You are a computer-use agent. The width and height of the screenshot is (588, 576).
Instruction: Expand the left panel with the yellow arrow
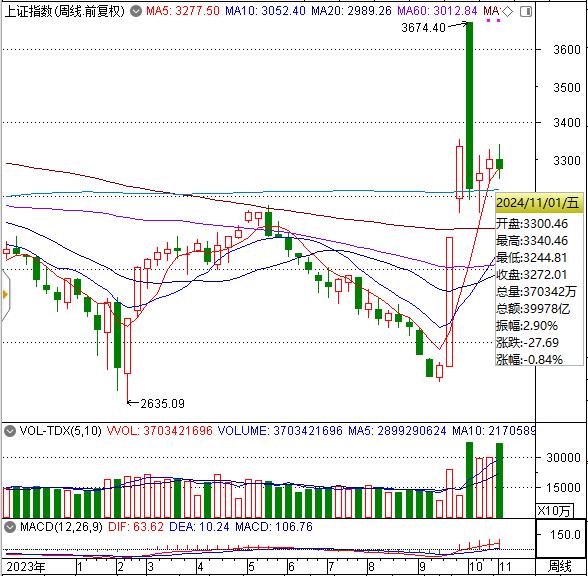[x=4, y=295]
